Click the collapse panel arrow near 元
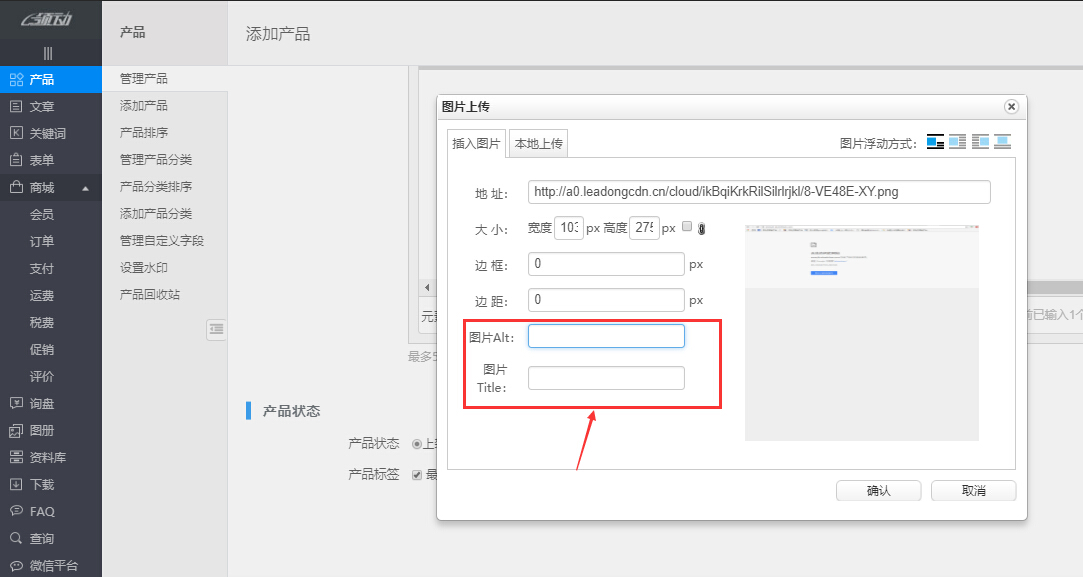The image size is (1083, 577). tap(427, 287)
